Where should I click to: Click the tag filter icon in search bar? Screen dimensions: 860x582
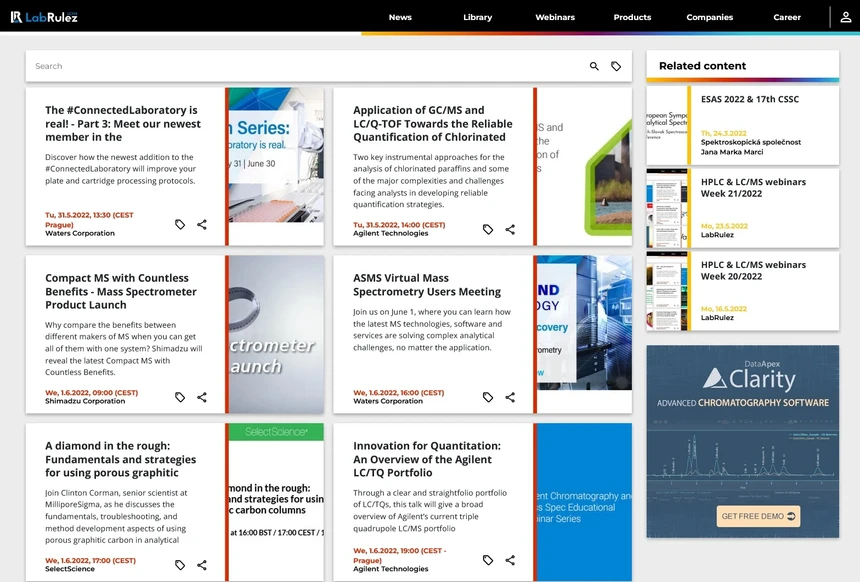(616, 66)
